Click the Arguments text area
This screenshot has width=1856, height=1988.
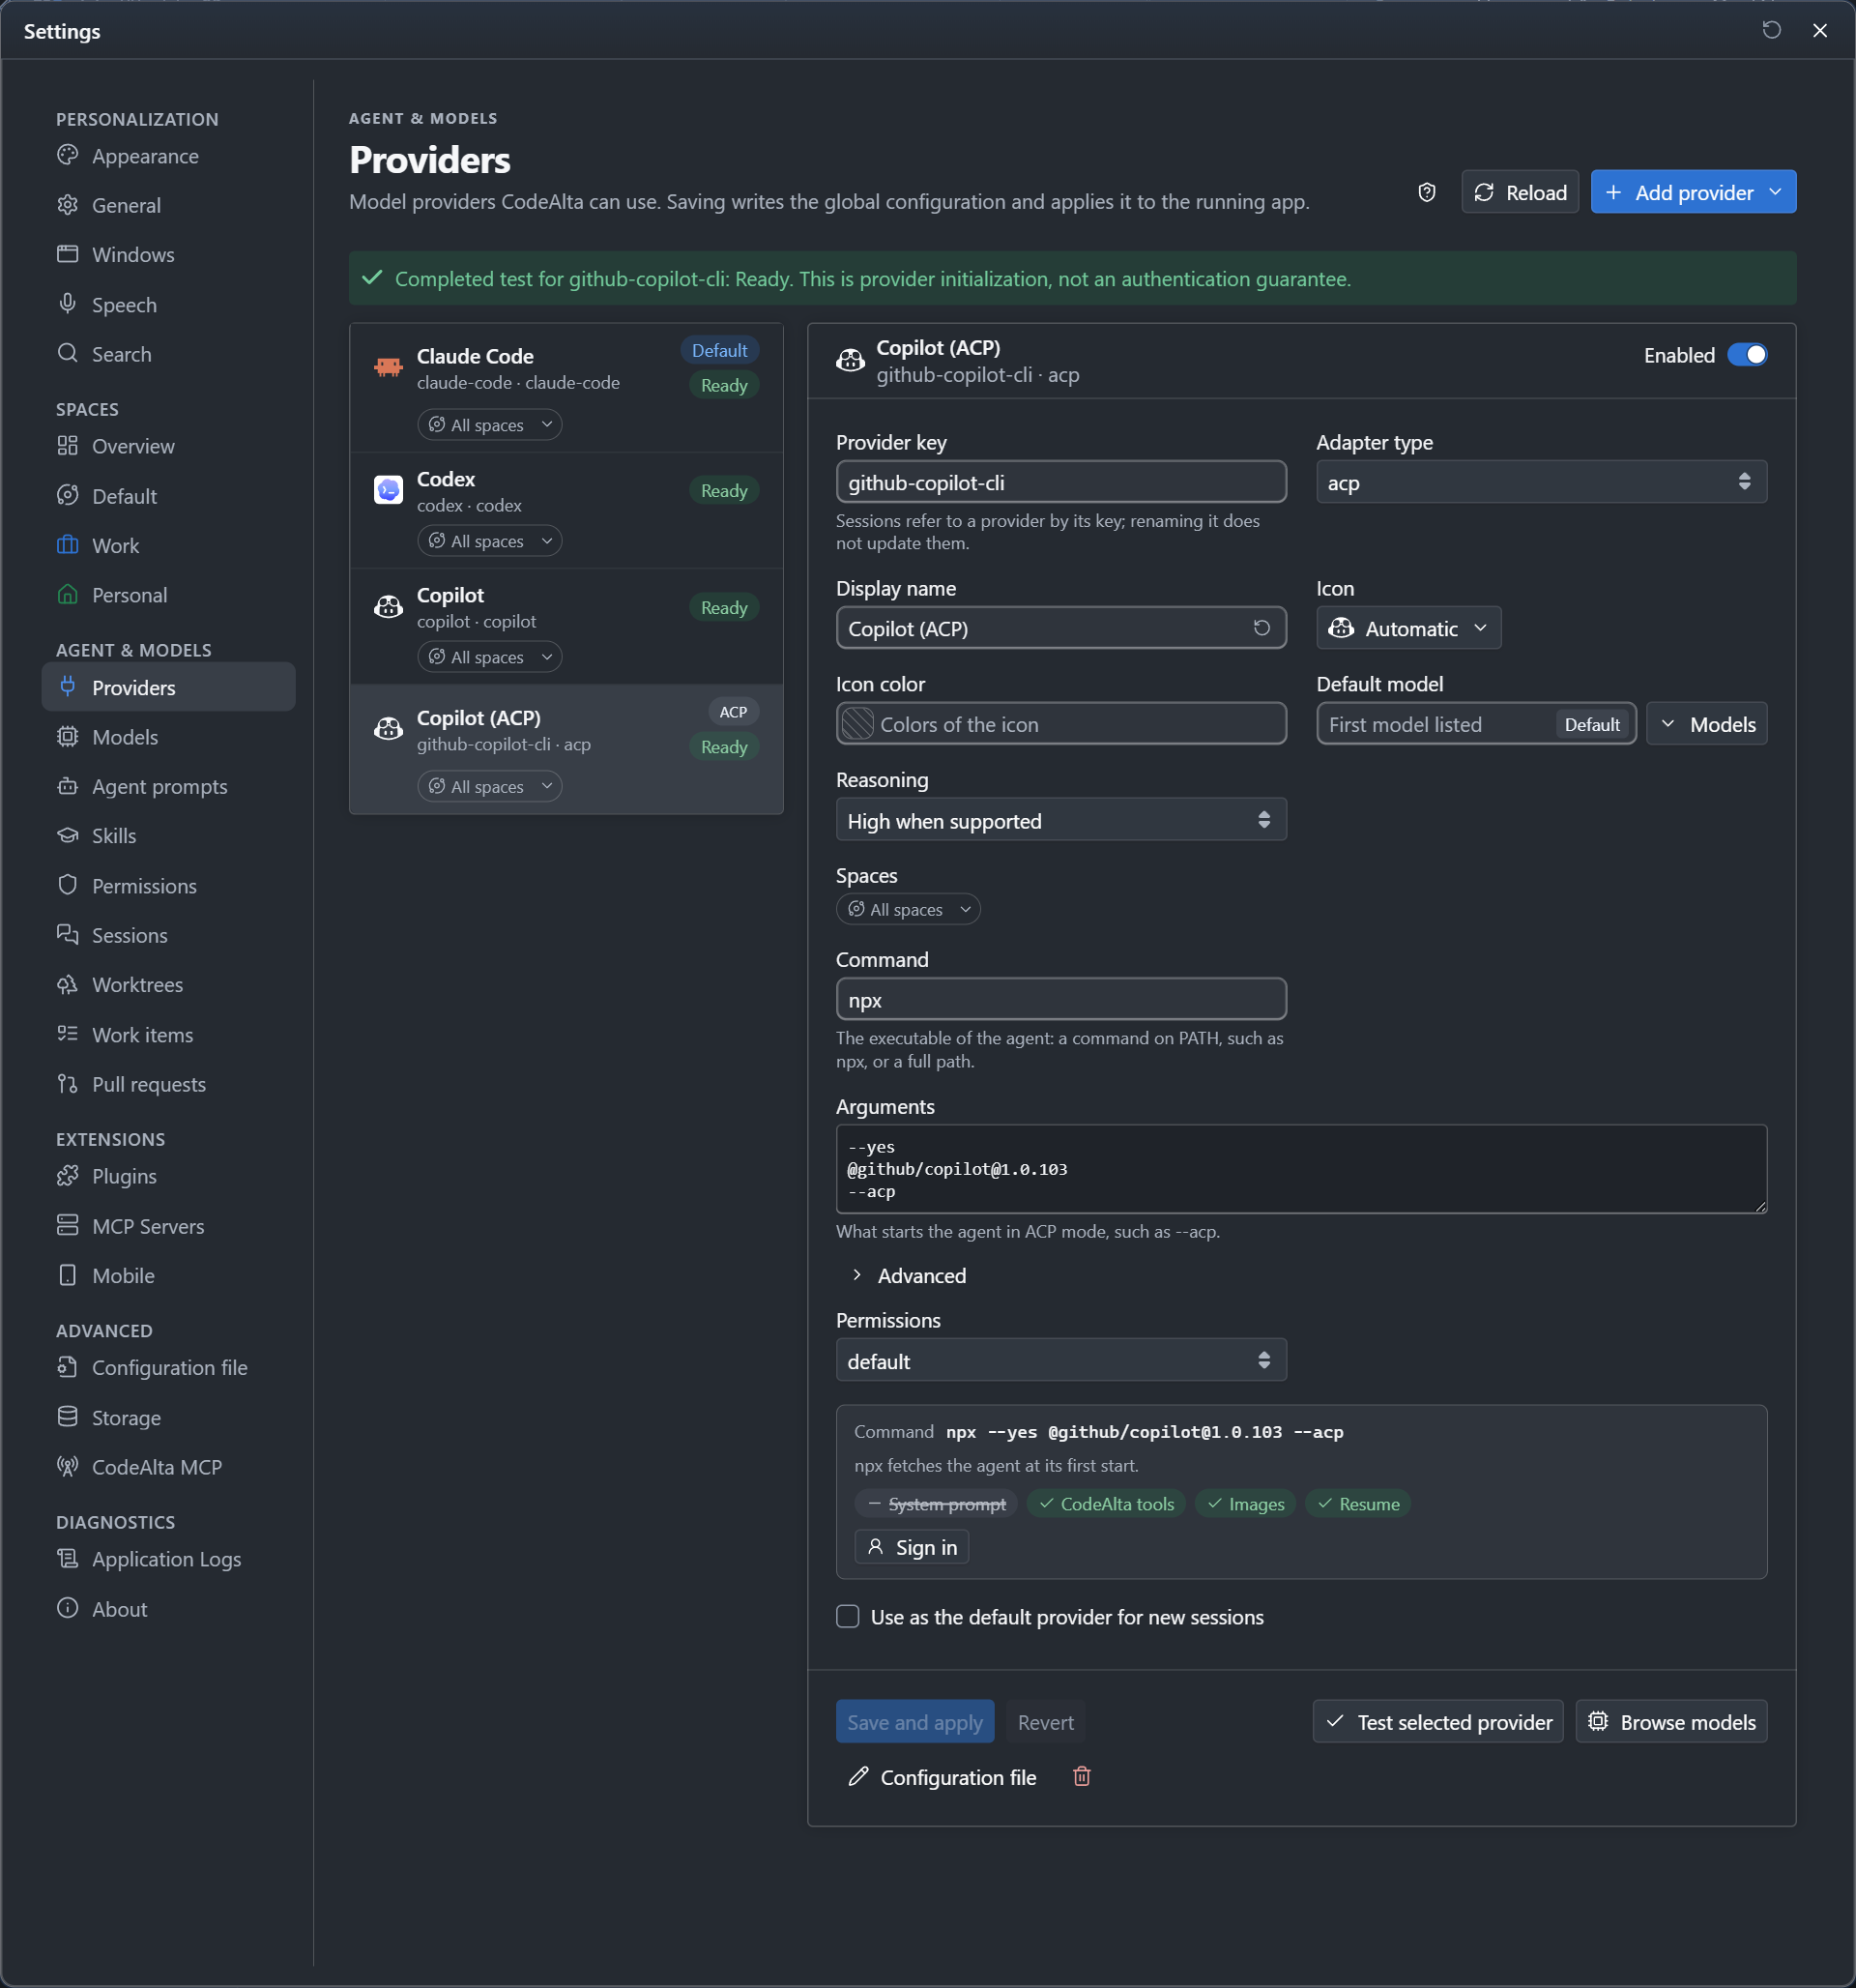1301,1169
